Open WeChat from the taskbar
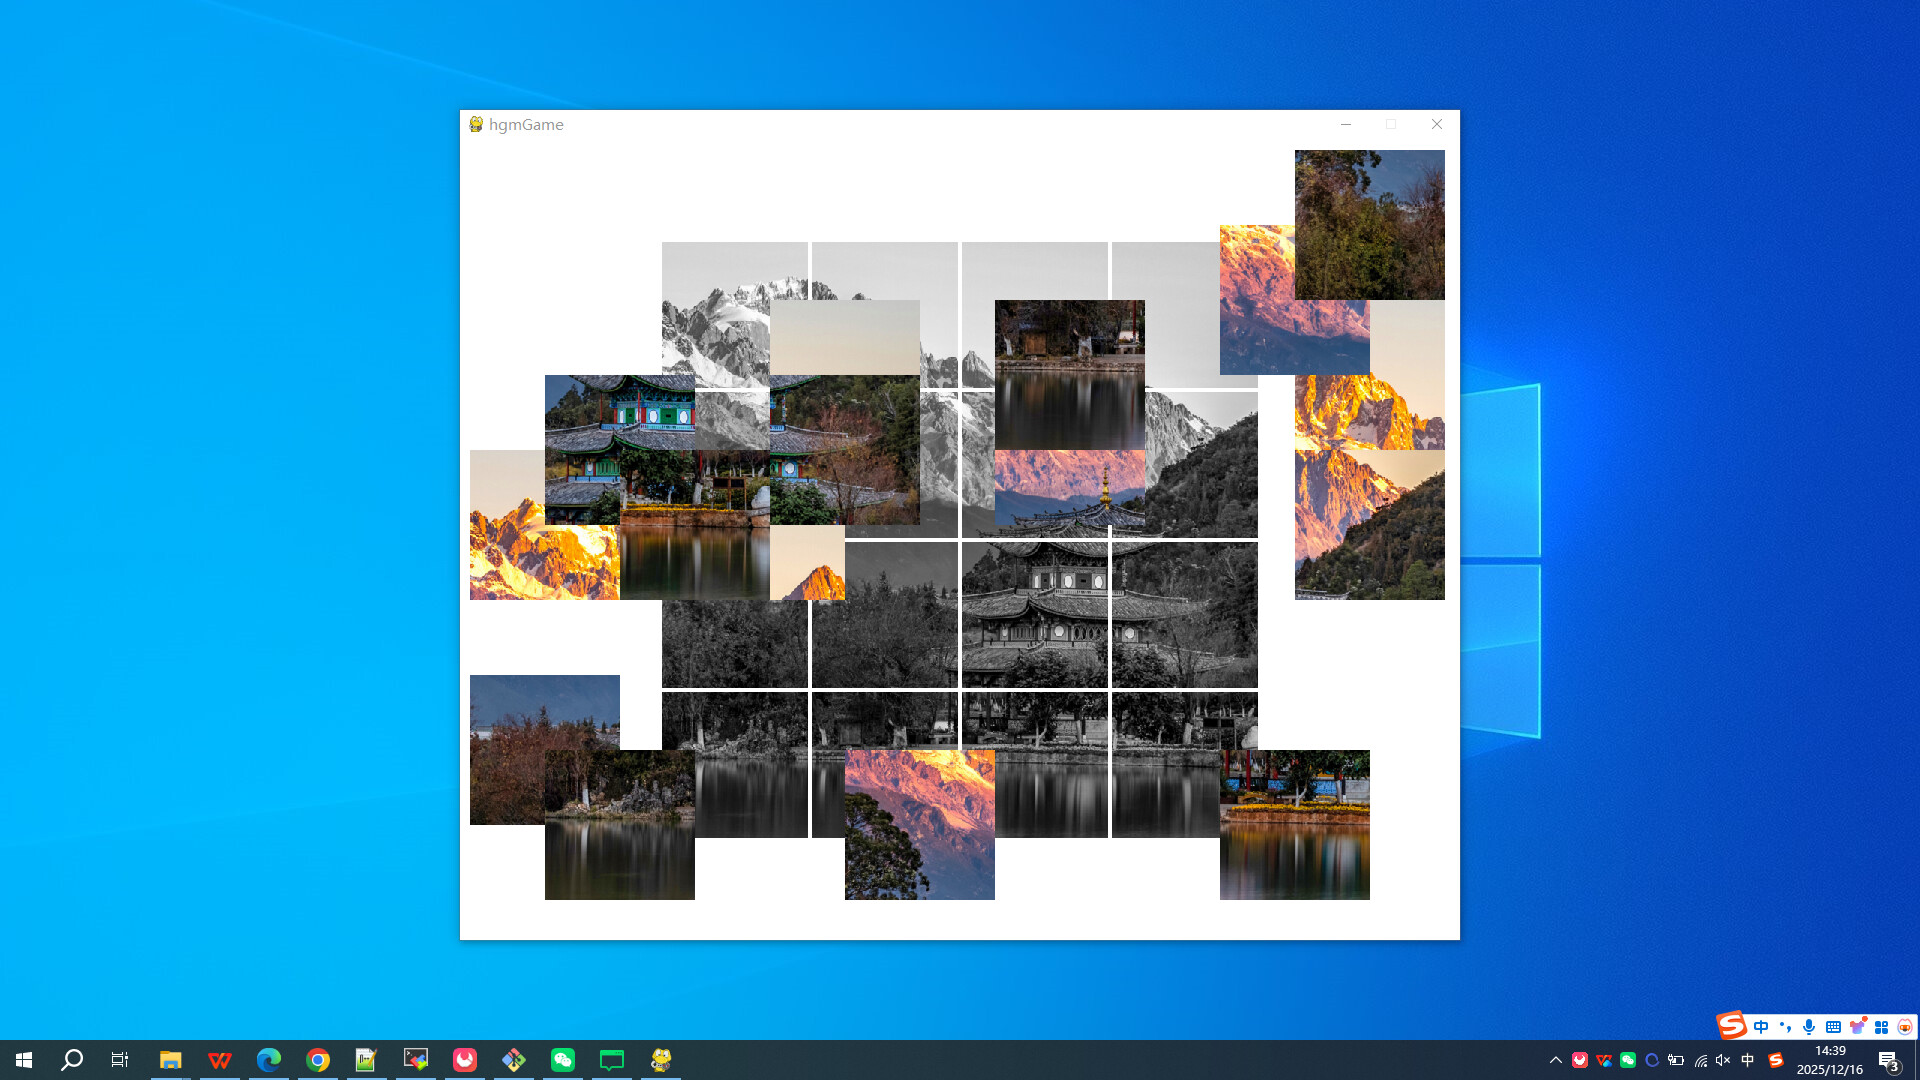The image size is (1920, 1080). pos(562,1059)
